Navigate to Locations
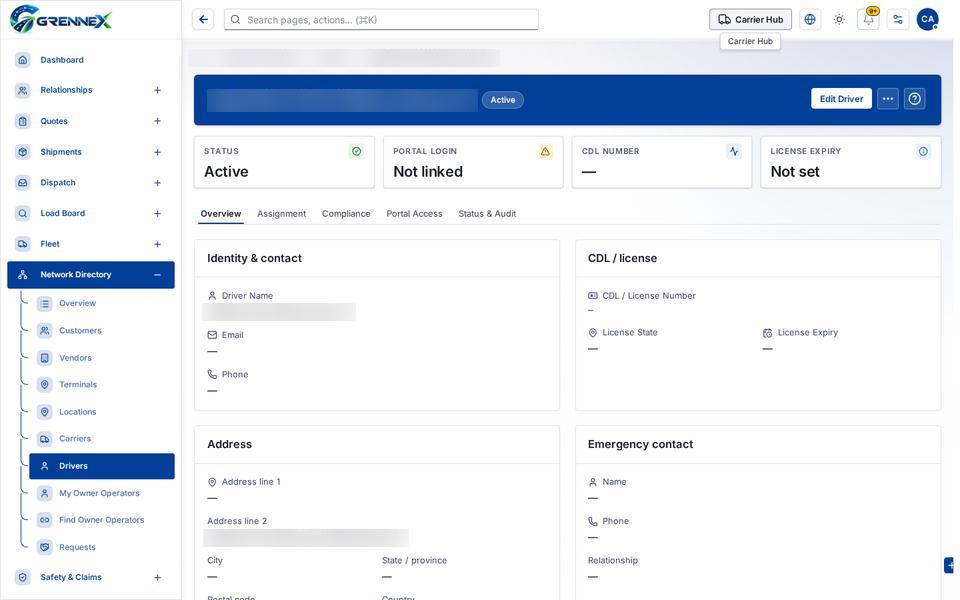The width and height of the screenshot is (960, 600). pos(102,412)
